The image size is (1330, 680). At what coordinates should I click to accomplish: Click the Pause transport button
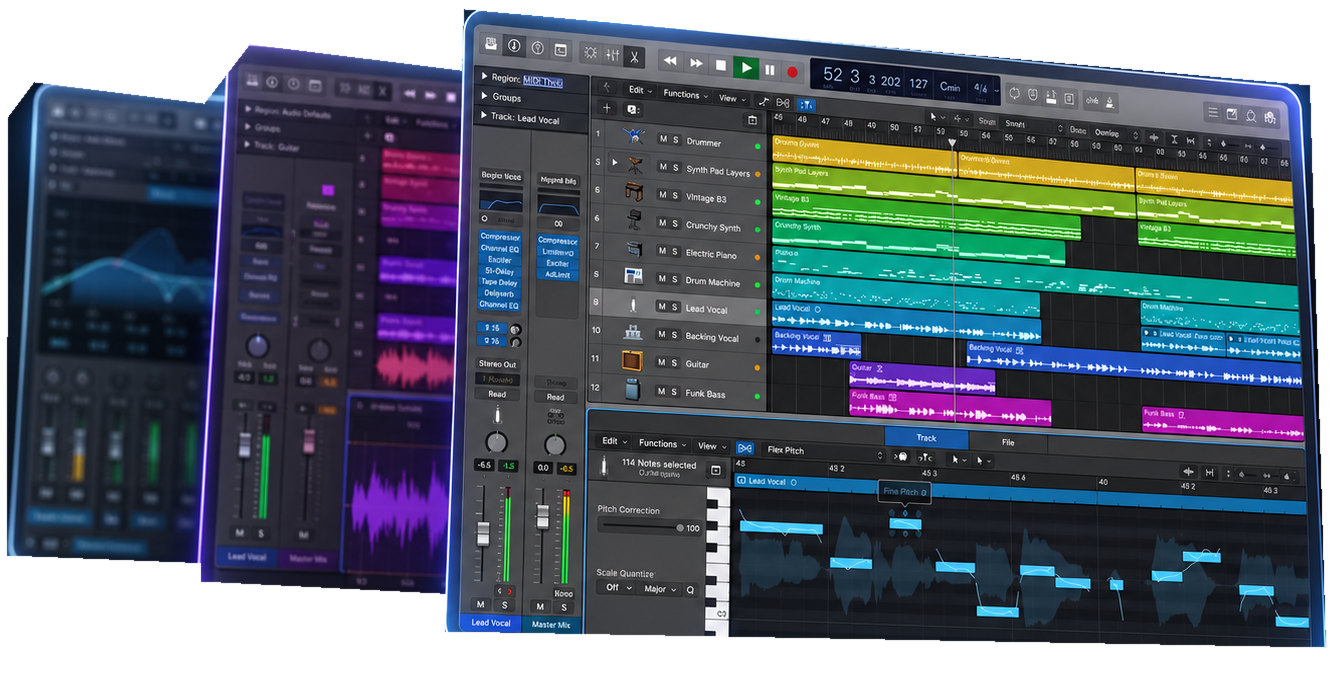[x=770, y=70]
